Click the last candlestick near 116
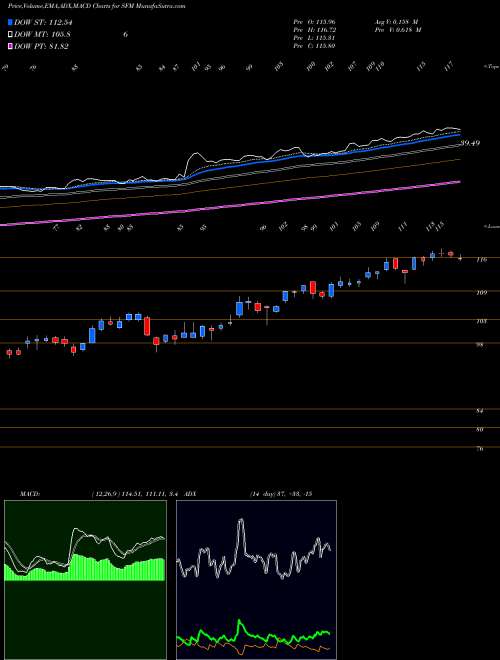500x660 pixels. point(460,258)
